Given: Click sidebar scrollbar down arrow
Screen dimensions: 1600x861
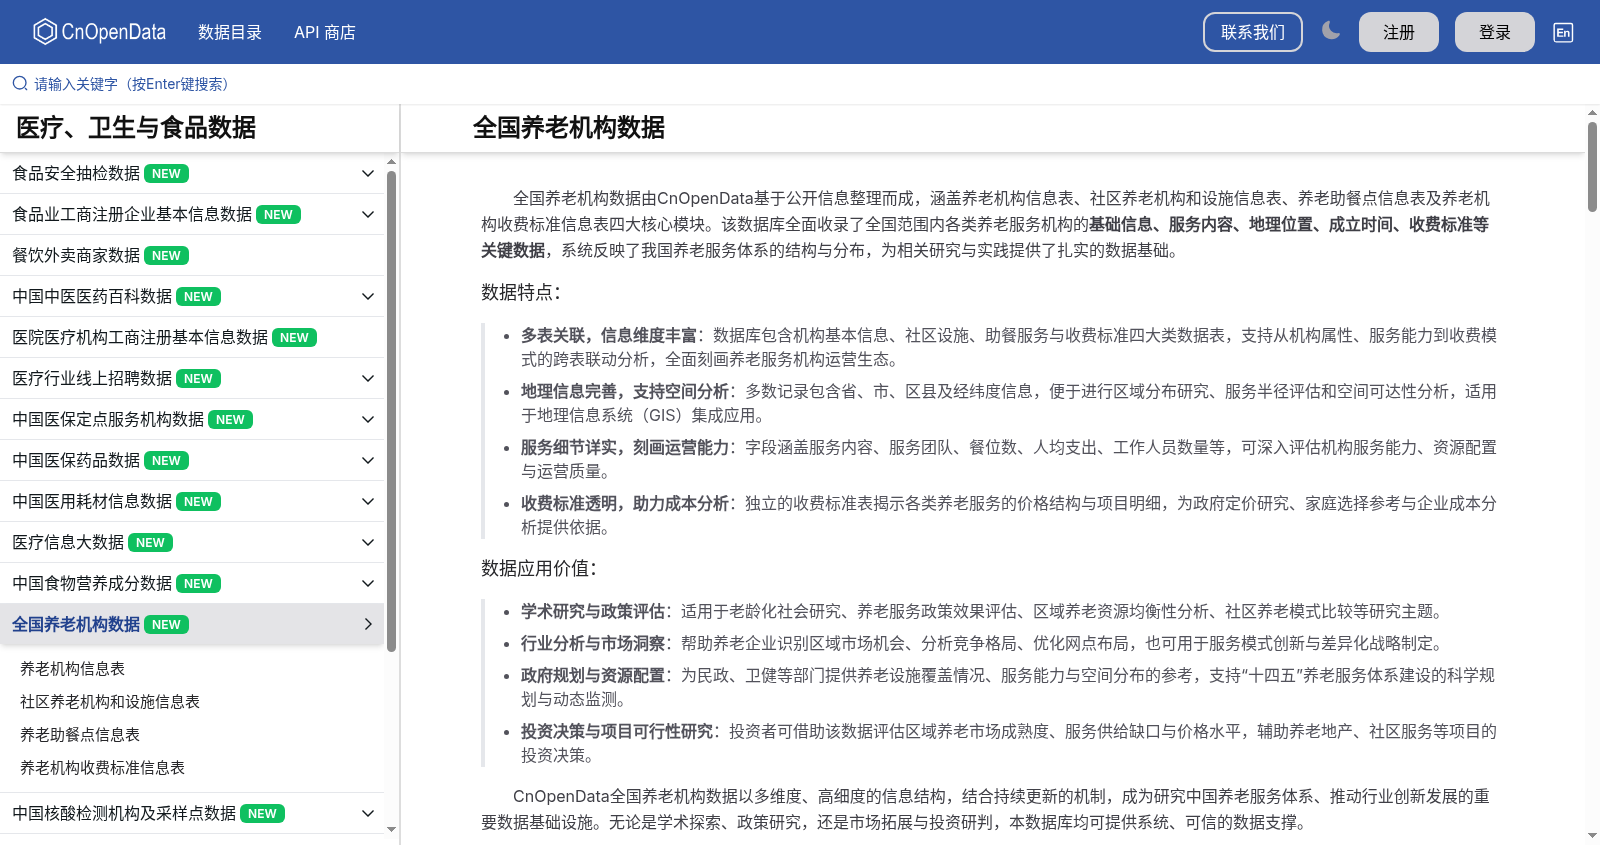Looking at the screenshot, I should [391, 829].
